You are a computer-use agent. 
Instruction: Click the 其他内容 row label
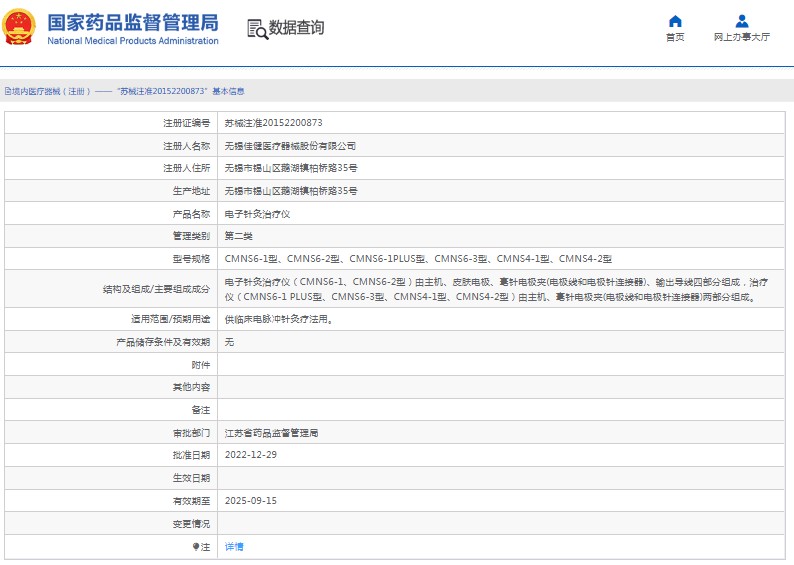click(x=191, y=387)
